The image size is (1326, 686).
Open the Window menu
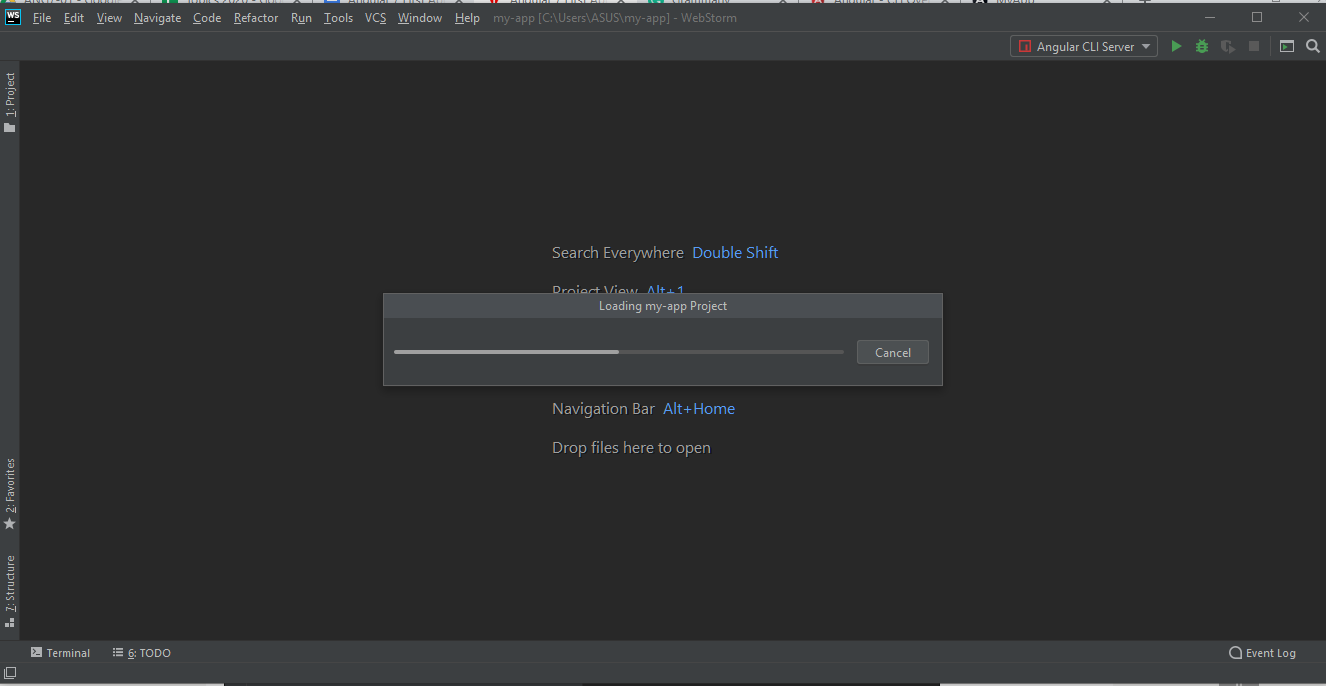click(x=420, y=18)
